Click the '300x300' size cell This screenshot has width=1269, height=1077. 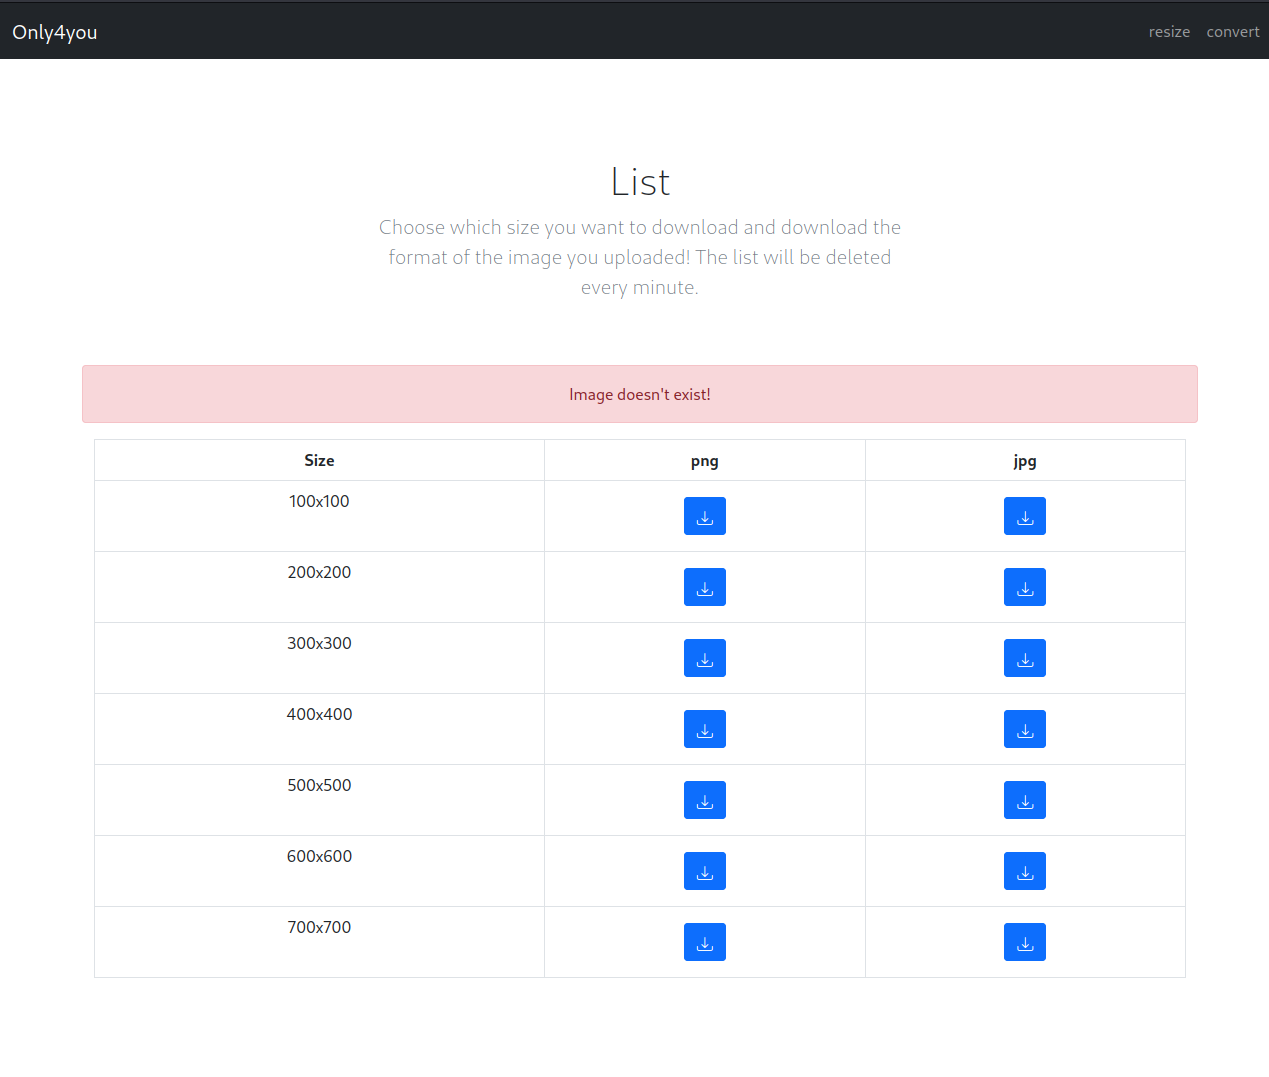pos(319,658)
